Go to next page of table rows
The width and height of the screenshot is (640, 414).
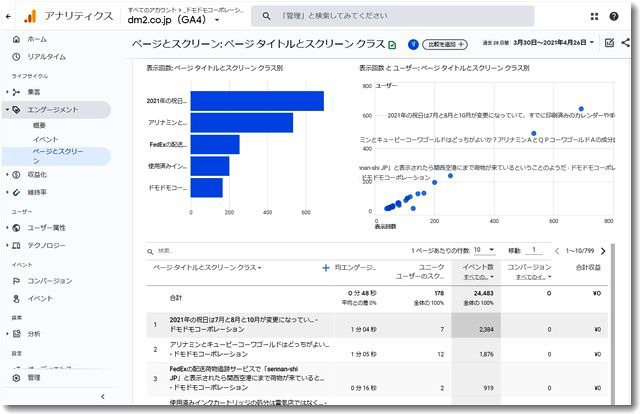click(603, 251)
